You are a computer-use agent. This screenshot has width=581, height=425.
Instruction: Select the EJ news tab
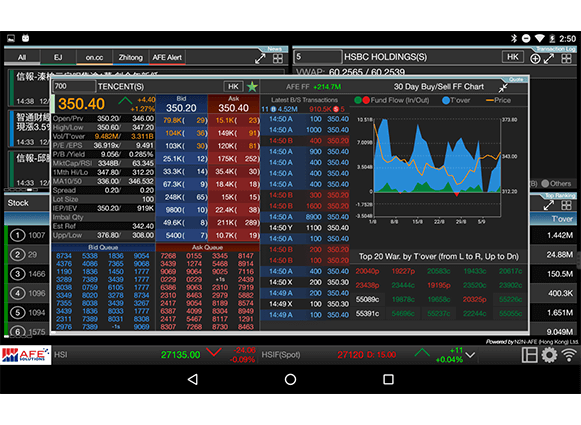click(58, 57)
